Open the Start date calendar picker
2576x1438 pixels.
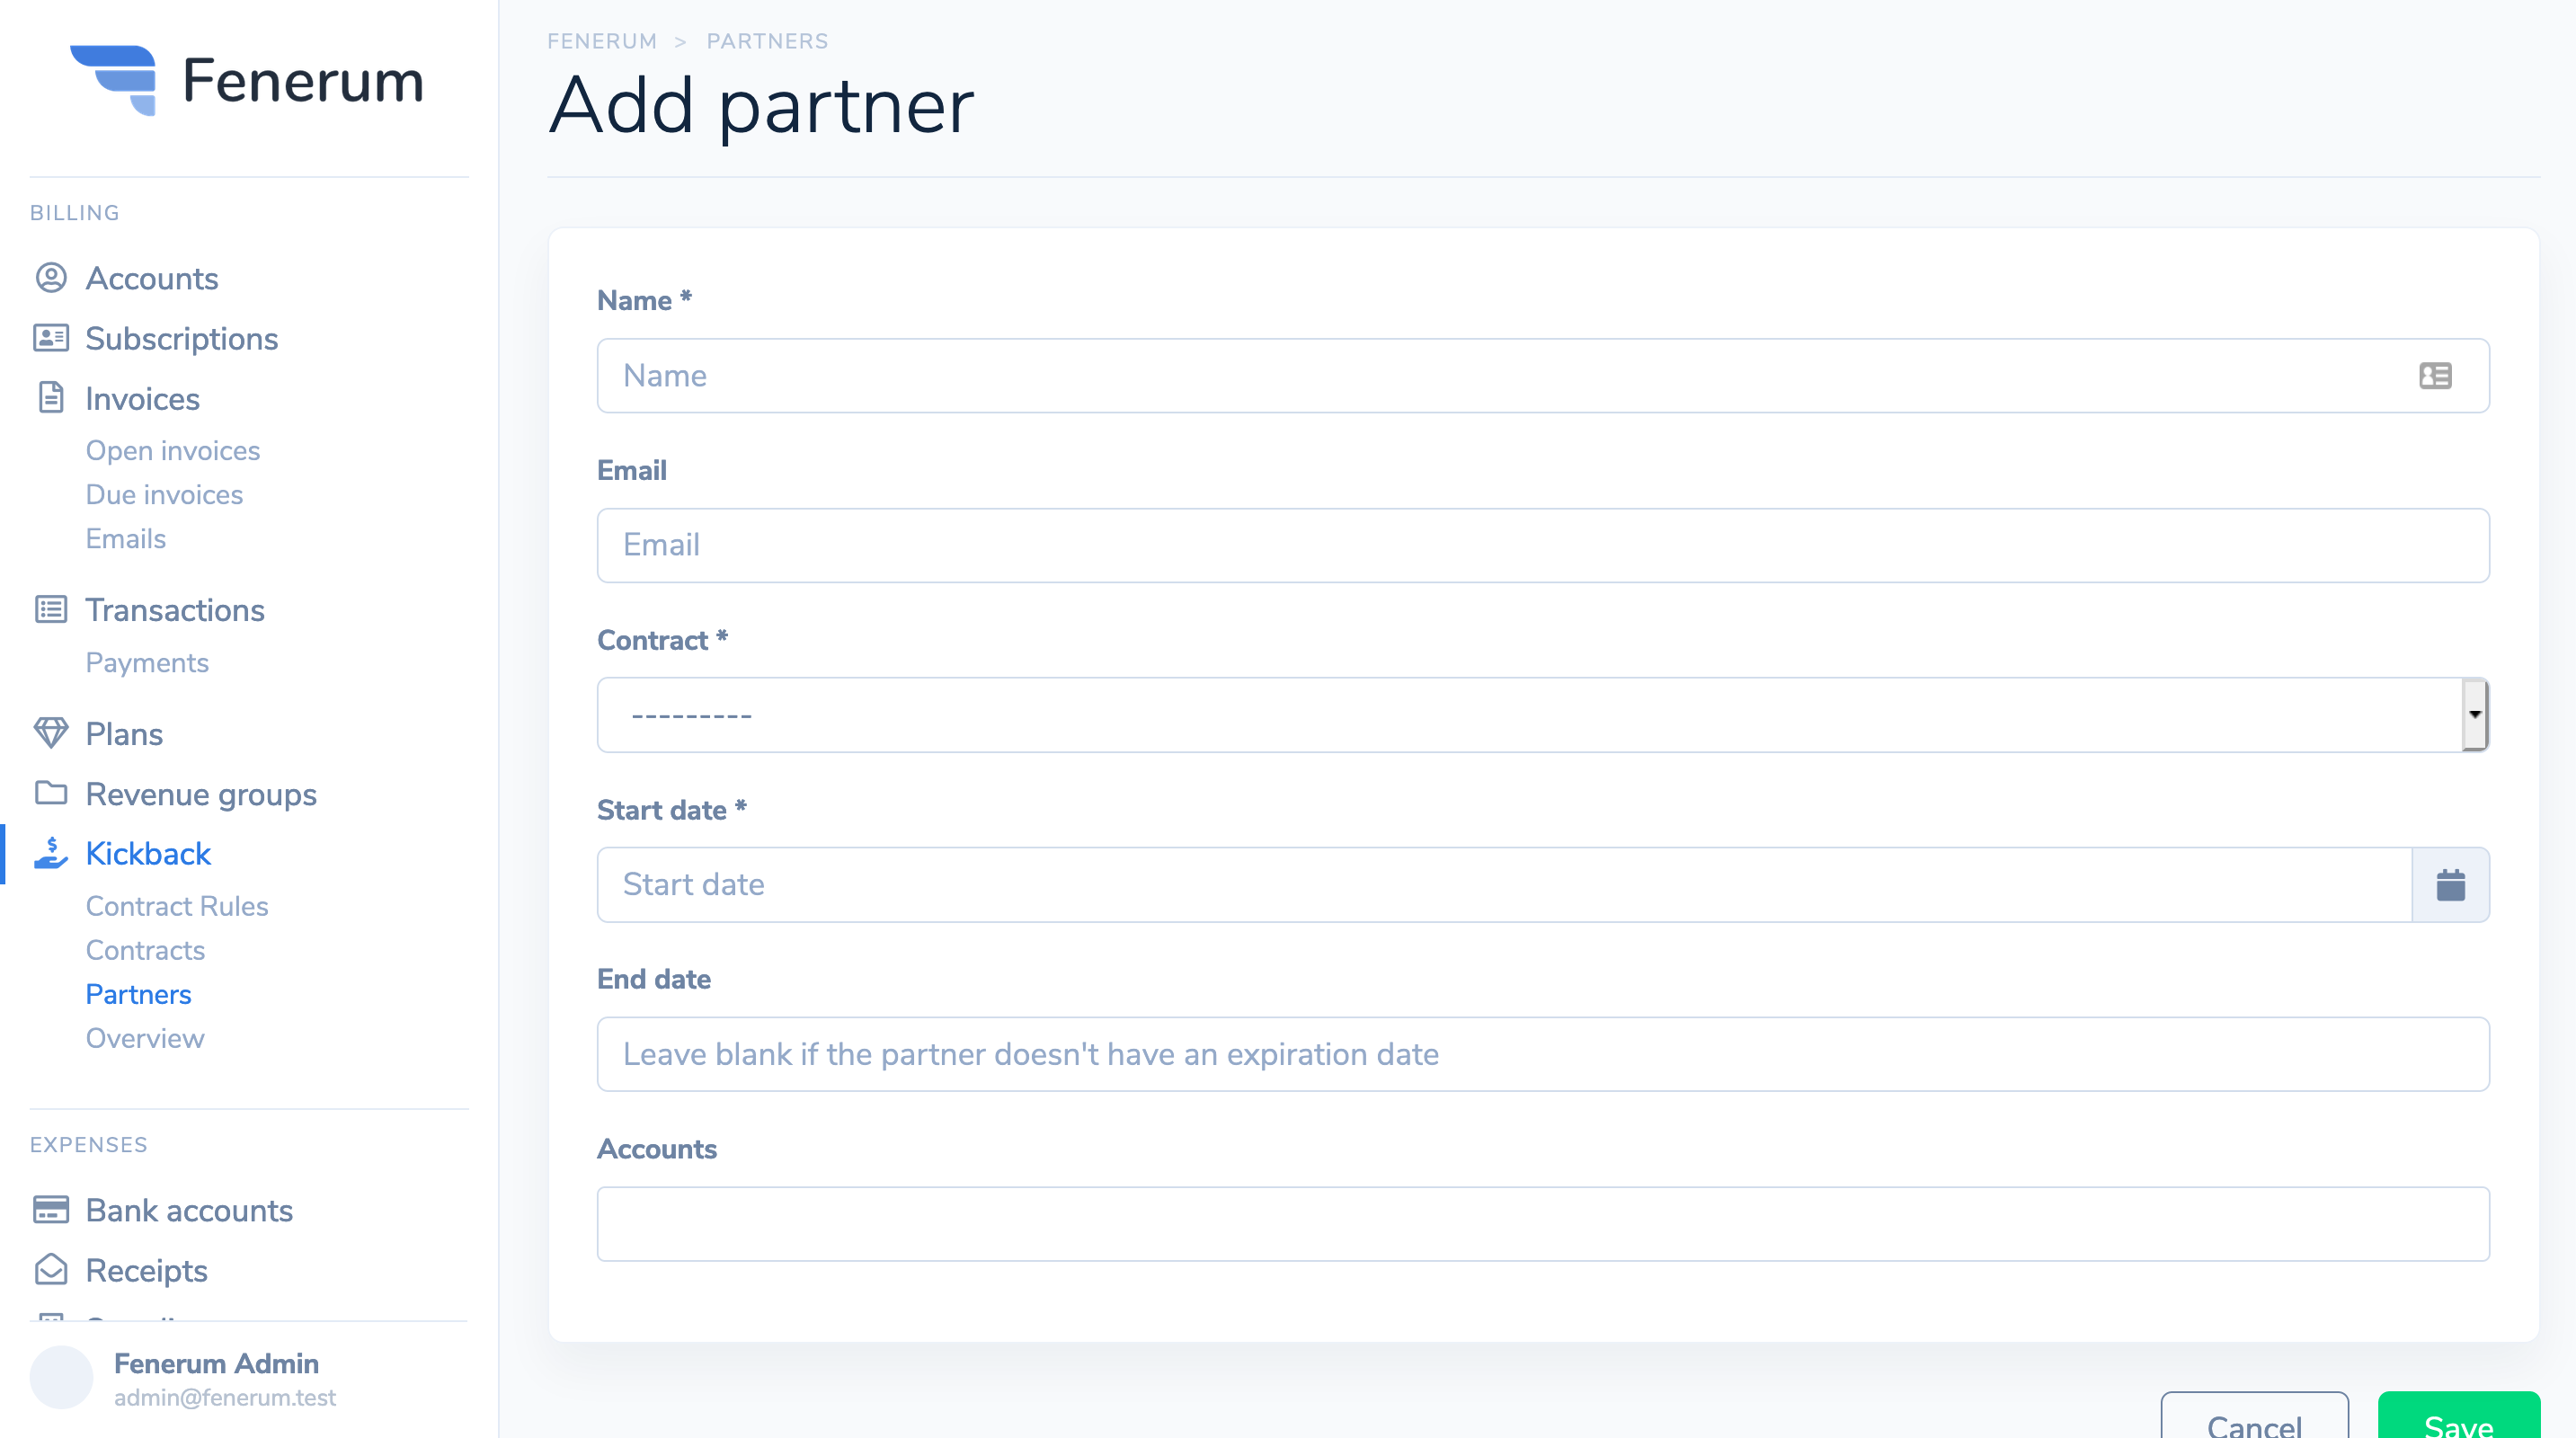click(2450, 885)
